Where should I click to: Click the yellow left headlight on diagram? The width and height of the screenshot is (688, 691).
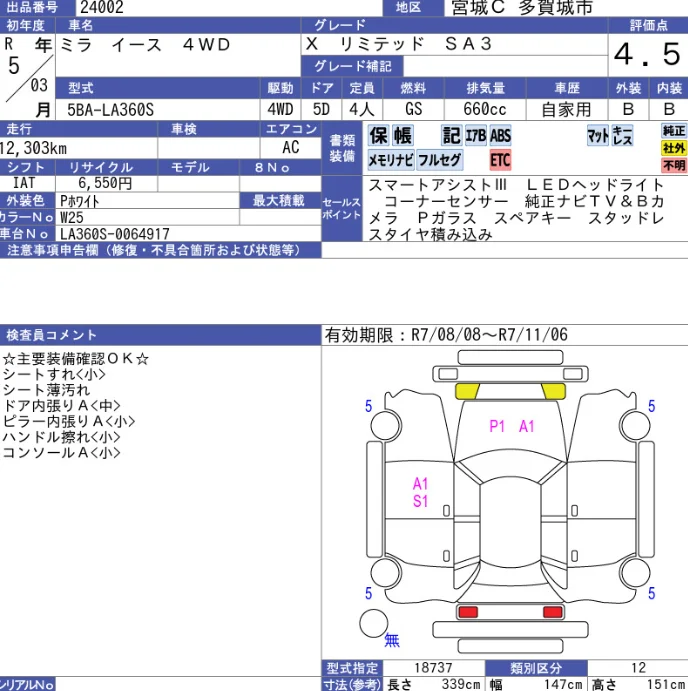click(467, 391)
